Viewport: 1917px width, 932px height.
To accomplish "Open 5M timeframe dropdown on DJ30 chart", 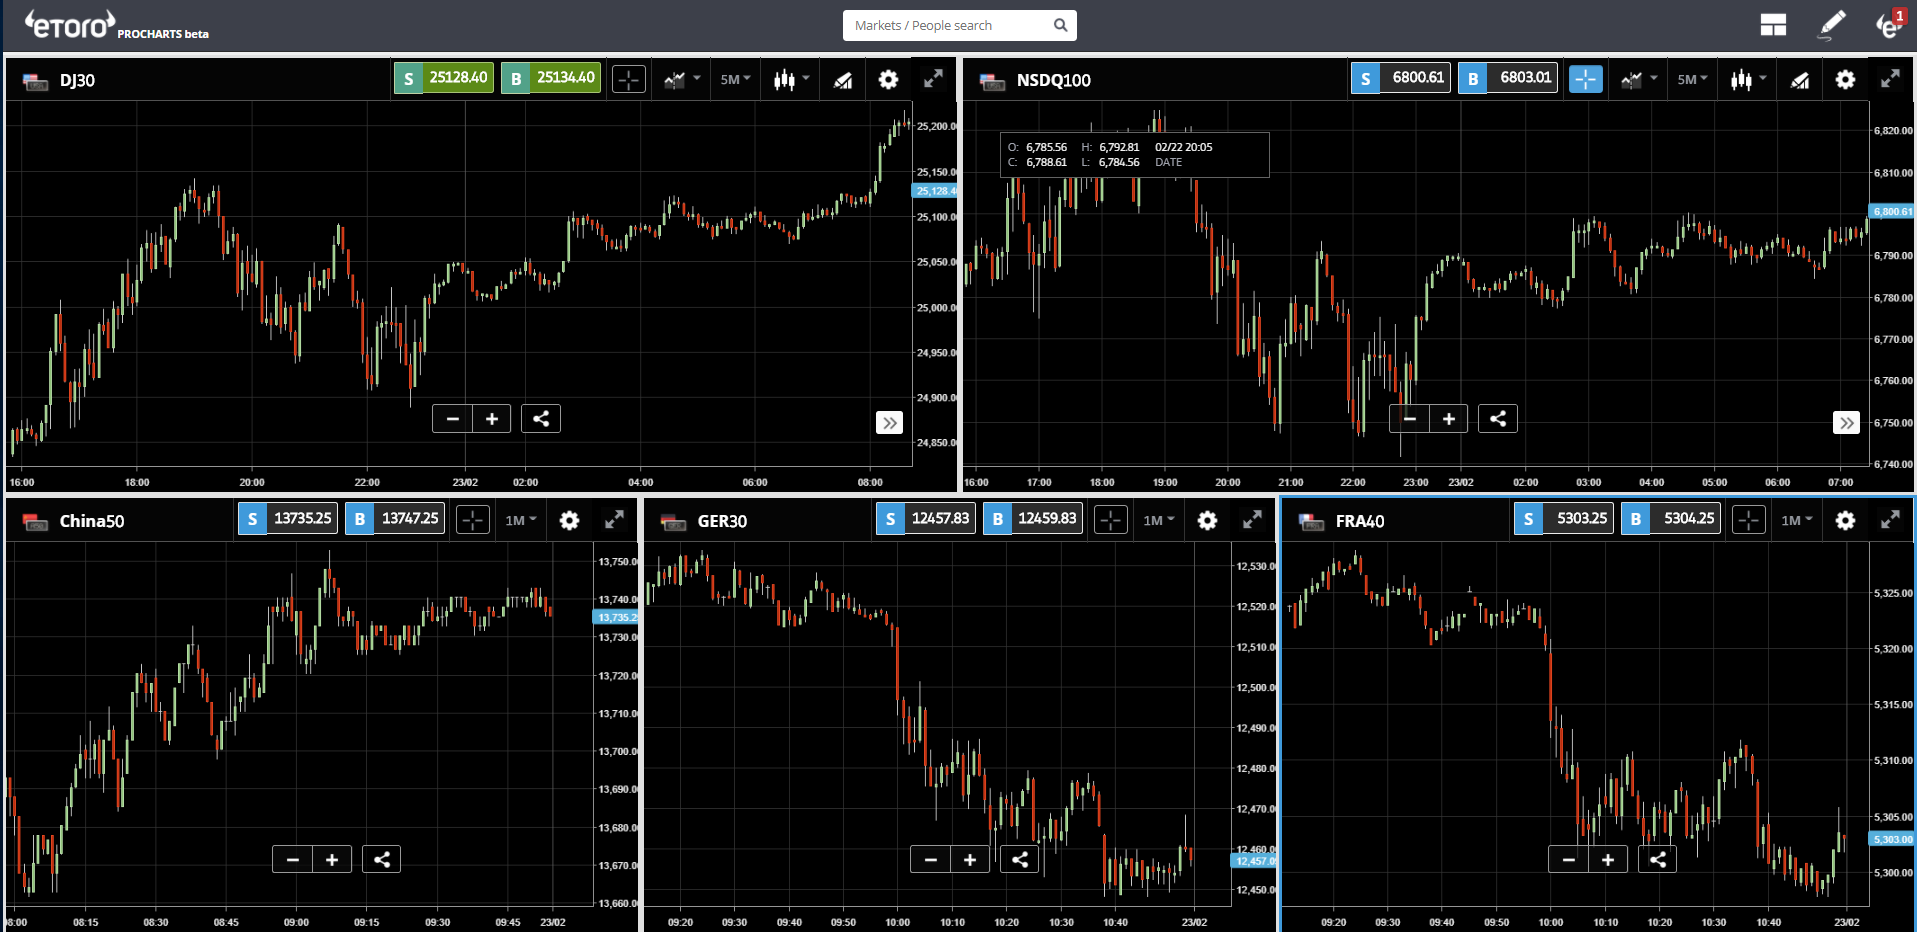I will pos(735,79).
